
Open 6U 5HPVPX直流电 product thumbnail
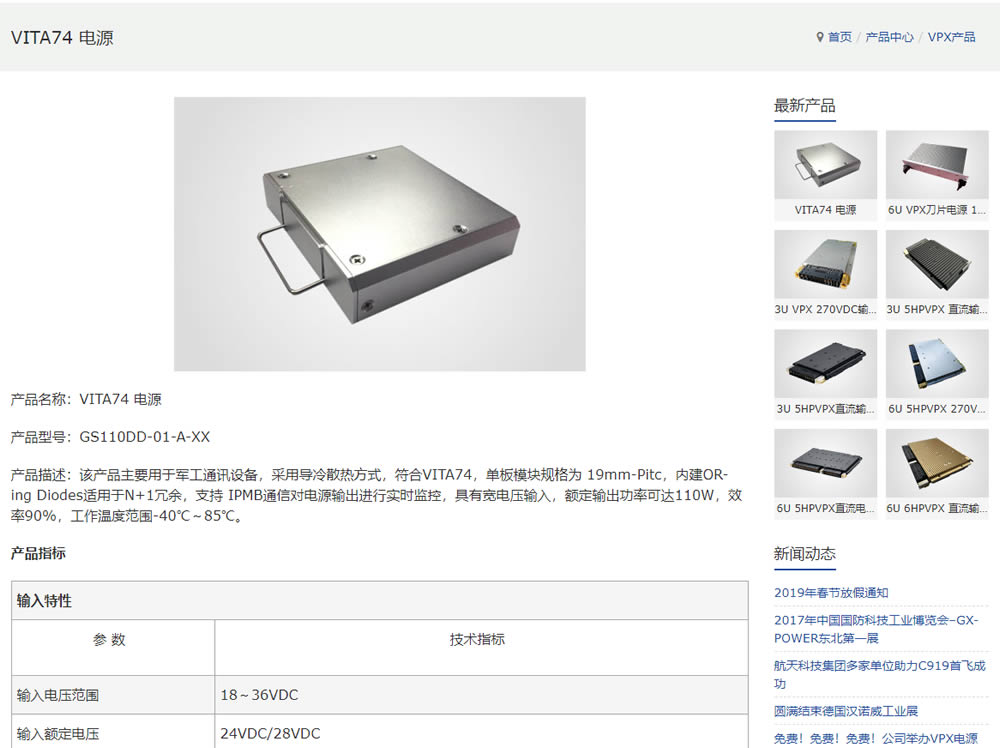click(x=825, y=463)
